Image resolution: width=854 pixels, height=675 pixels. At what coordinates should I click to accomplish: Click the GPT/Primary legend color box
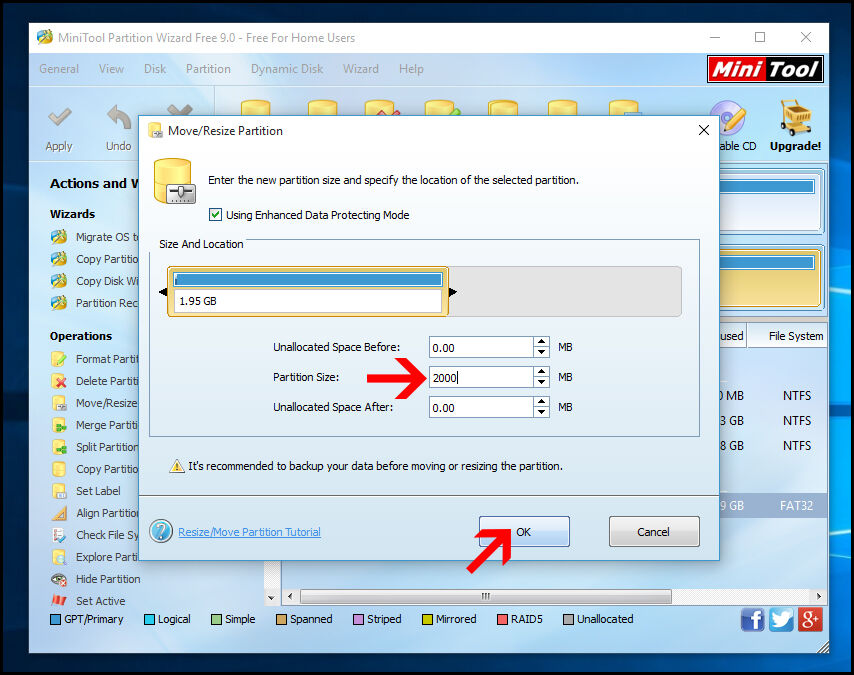pos(55,619)
